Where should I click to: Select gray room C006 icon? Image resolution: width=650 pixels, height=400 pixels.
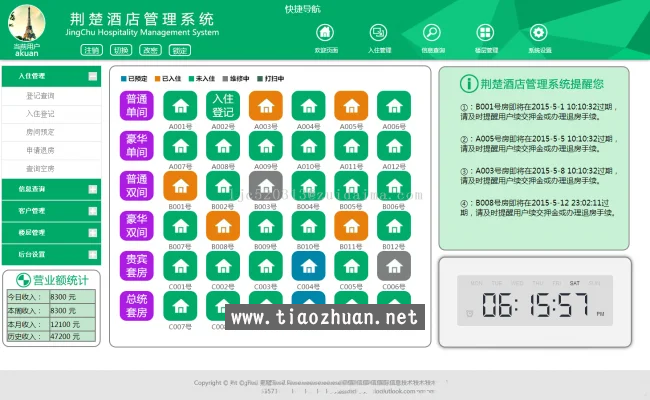click(394, 266)
